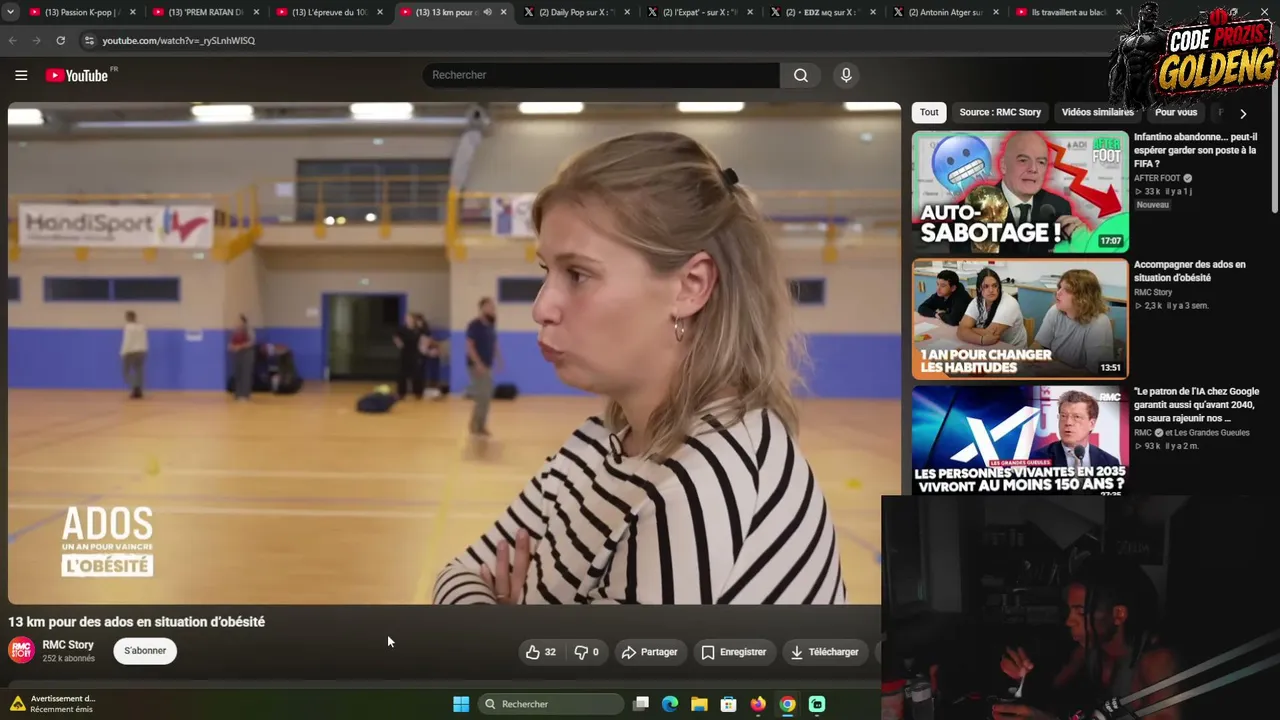Click the '252 k abonnés' subscriber count
The image size is (1280, 720).
click(68, 659)
